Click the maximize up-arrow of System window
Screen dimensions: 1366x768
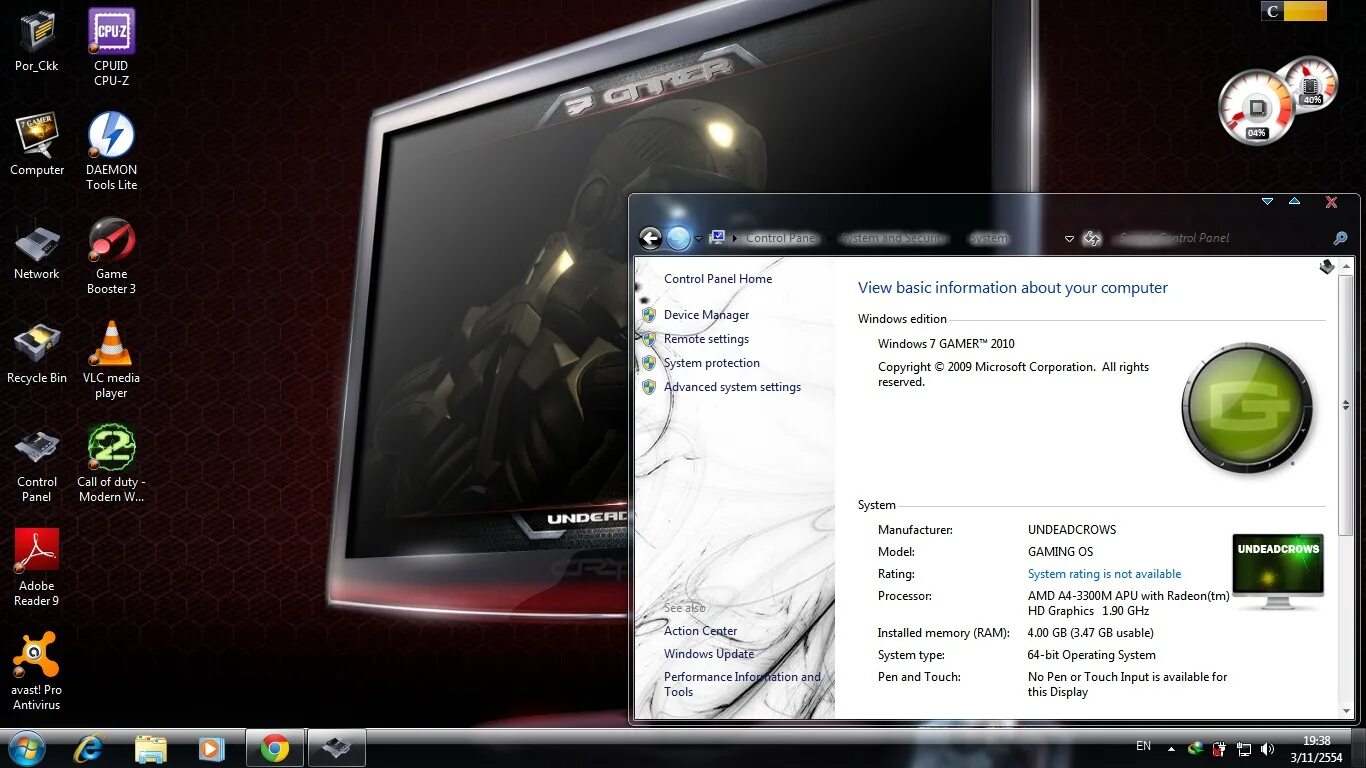pos(1294,201)
